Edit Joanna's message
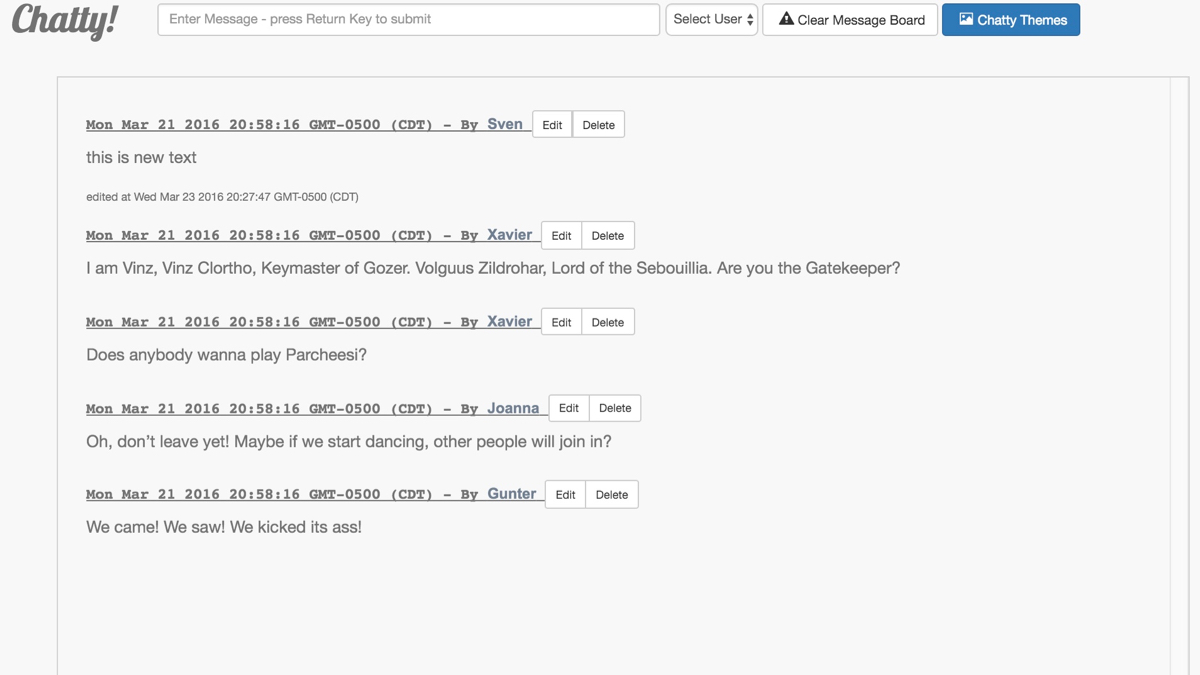The height and width of the screenshot is (675, 1200). click(x=569, y=408)
